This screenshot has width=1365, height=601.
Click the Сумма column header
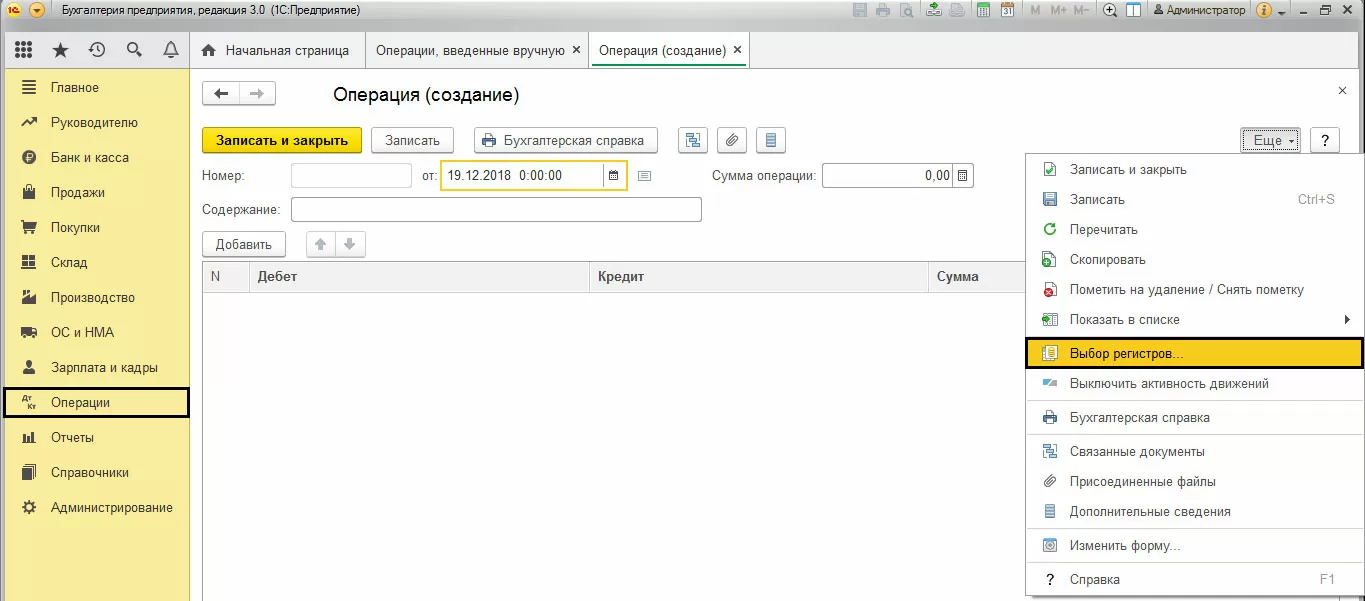click(x=978, y=277)
